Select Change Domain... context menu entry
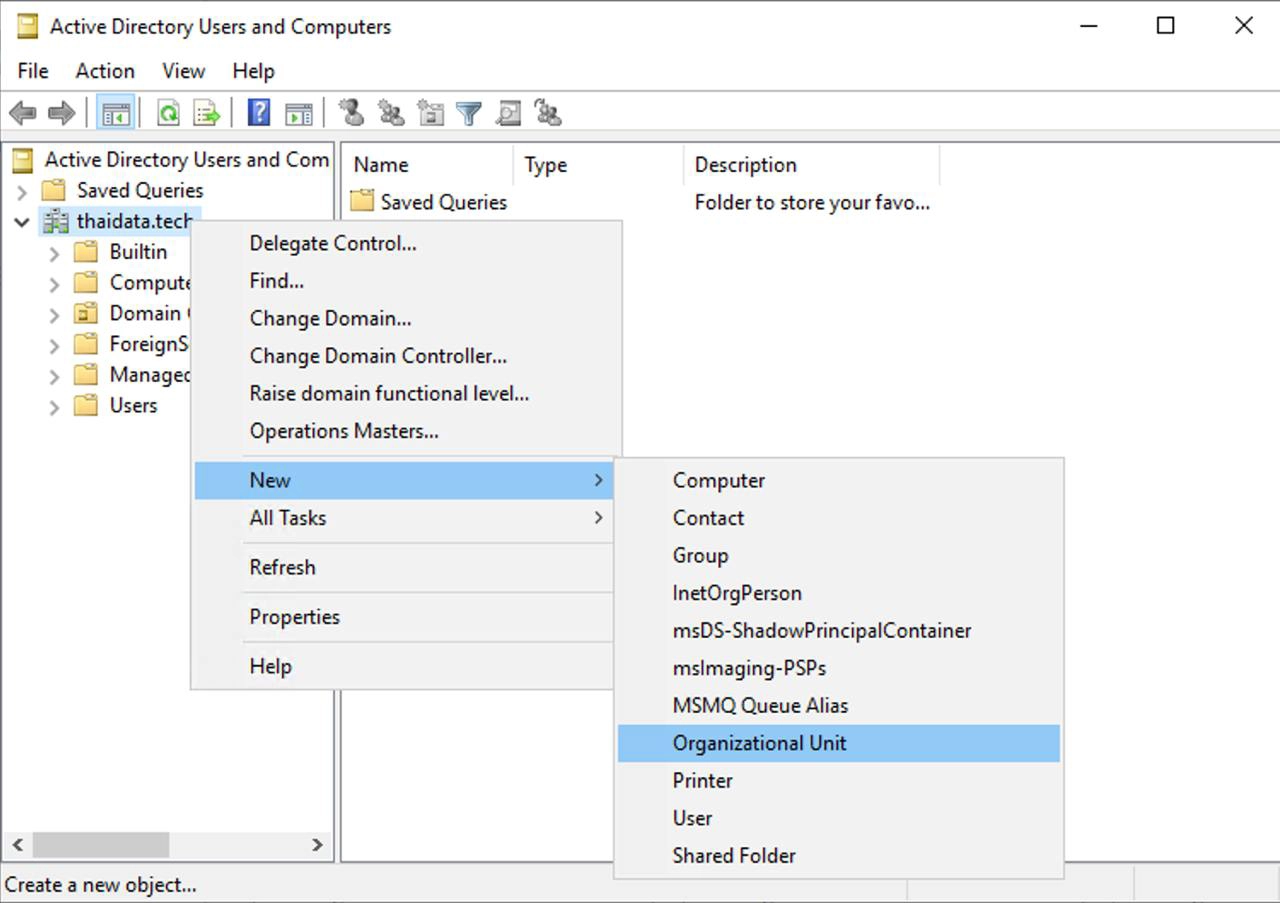The width and height of the screenshot is (1280, 903). [407, 319]
